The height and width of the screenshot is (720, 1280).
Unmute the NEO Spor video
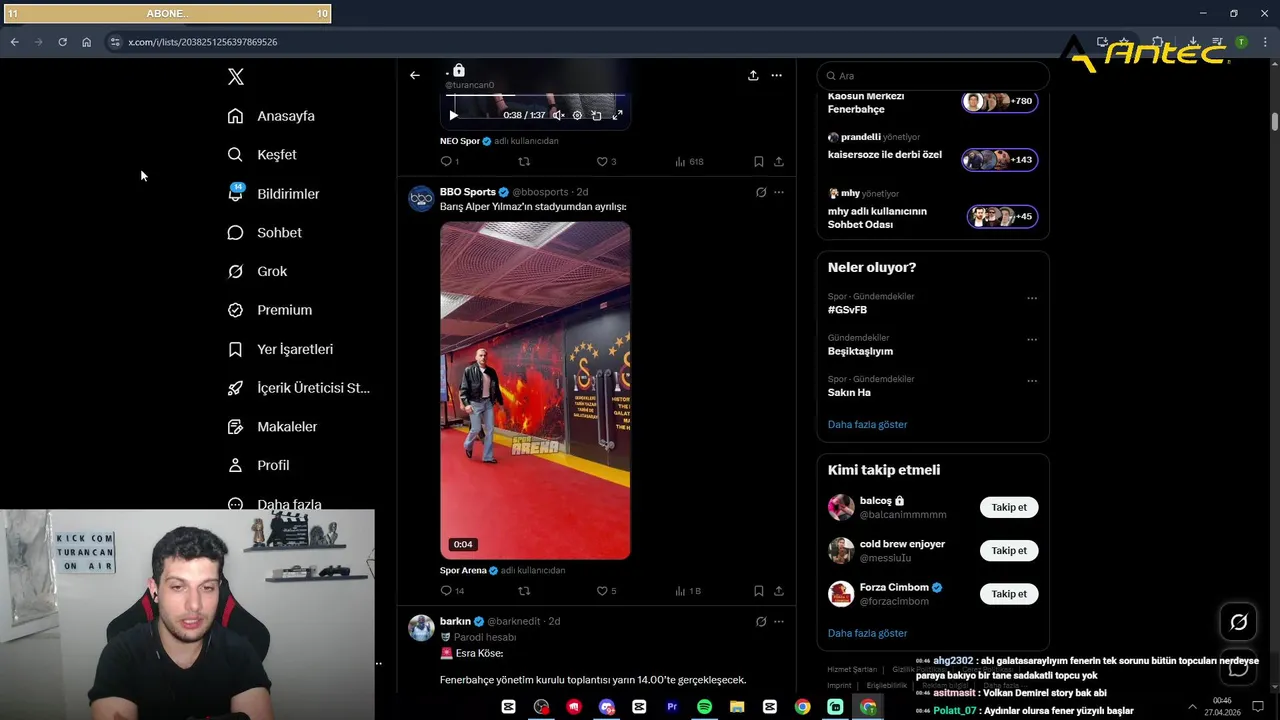point(558,115)
